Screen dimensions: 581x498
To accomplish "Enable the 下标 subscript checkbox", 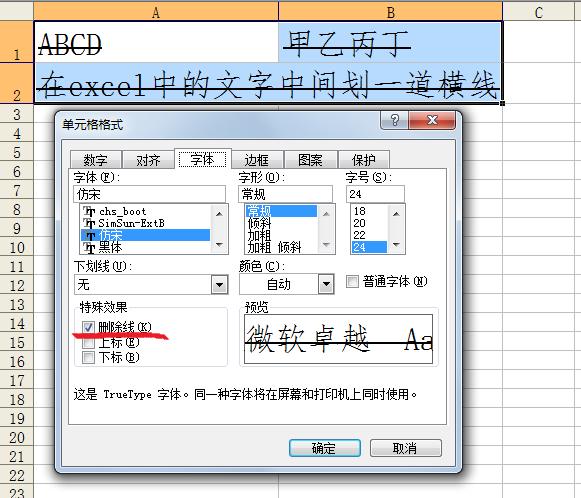I will [88, 357].
